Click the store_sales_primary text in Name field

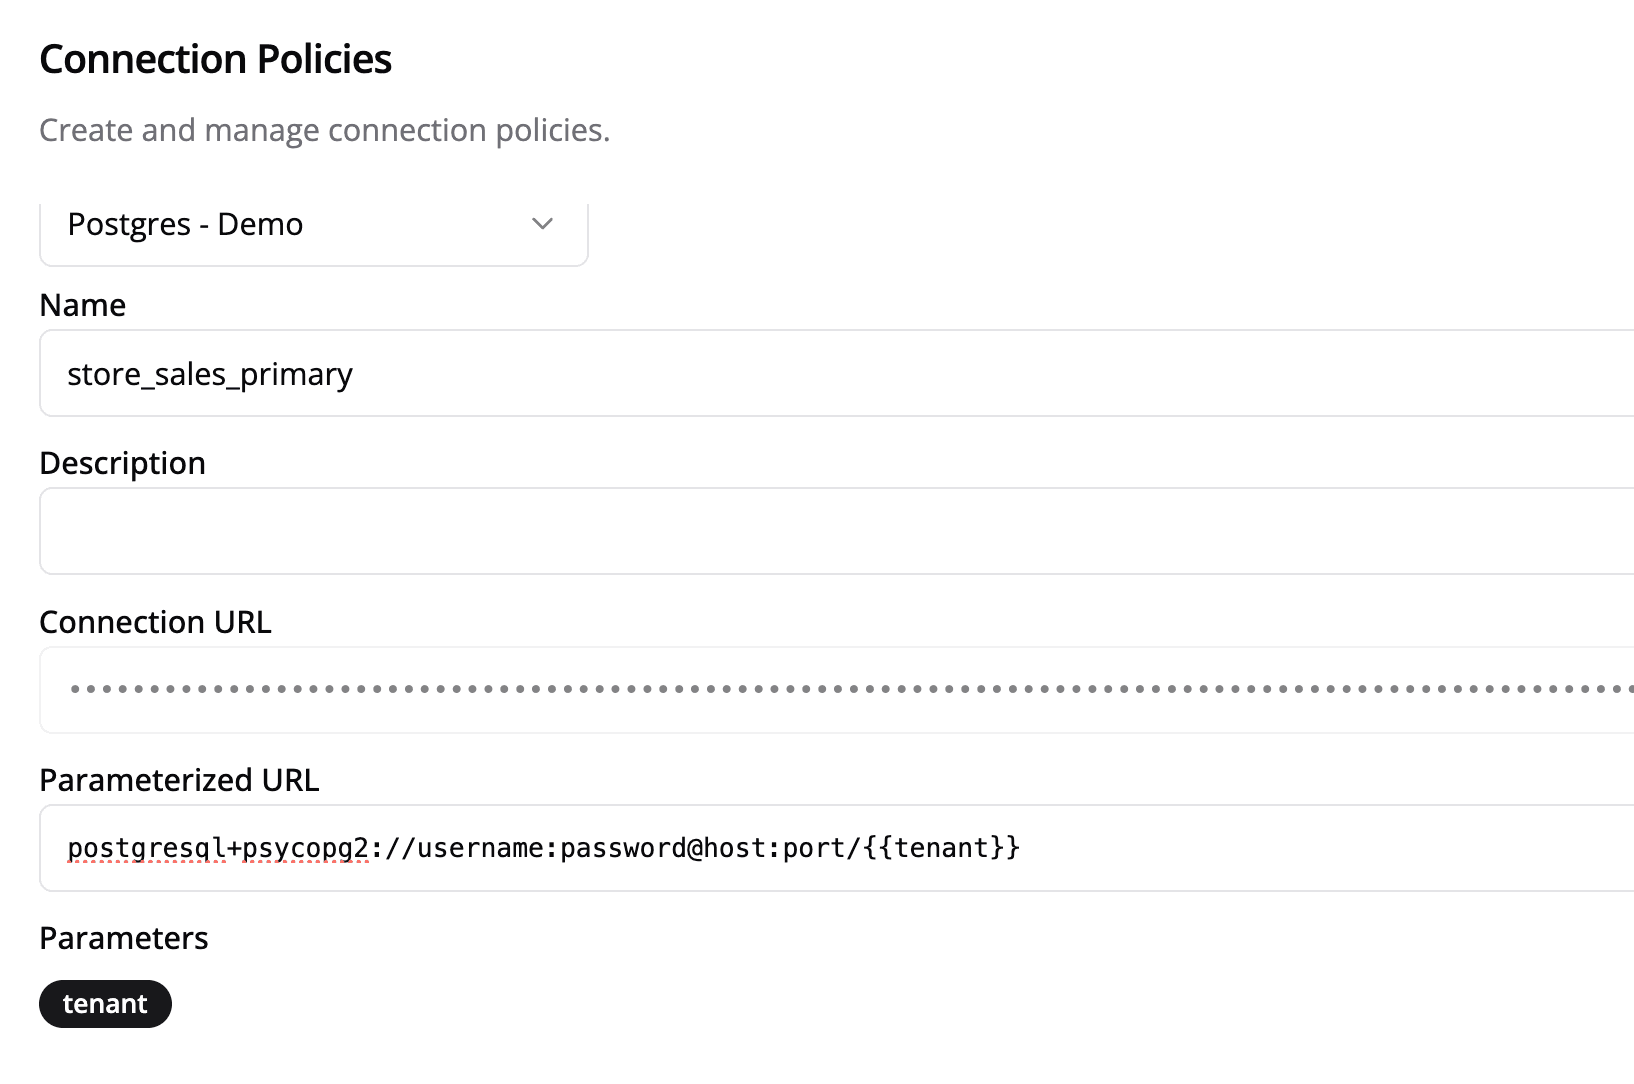(x=210, y=374)
